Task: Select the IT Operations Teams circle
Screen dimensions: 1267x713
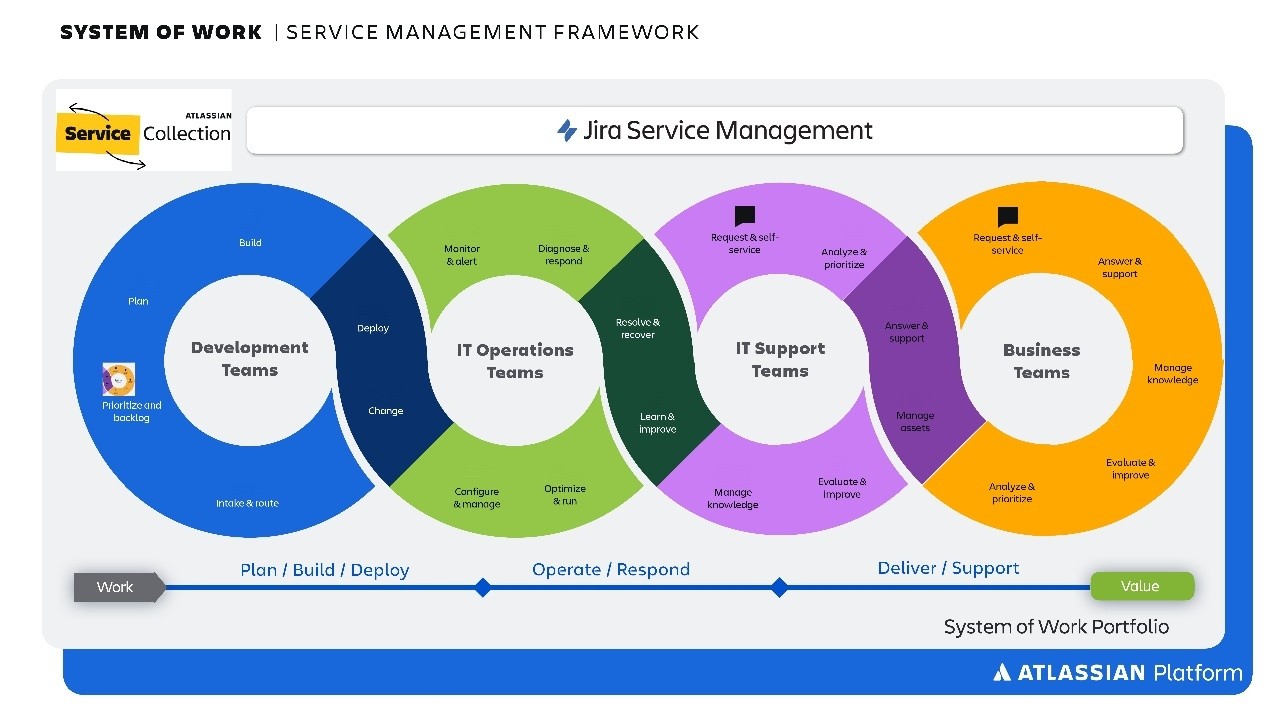Action: coord(514,361)
